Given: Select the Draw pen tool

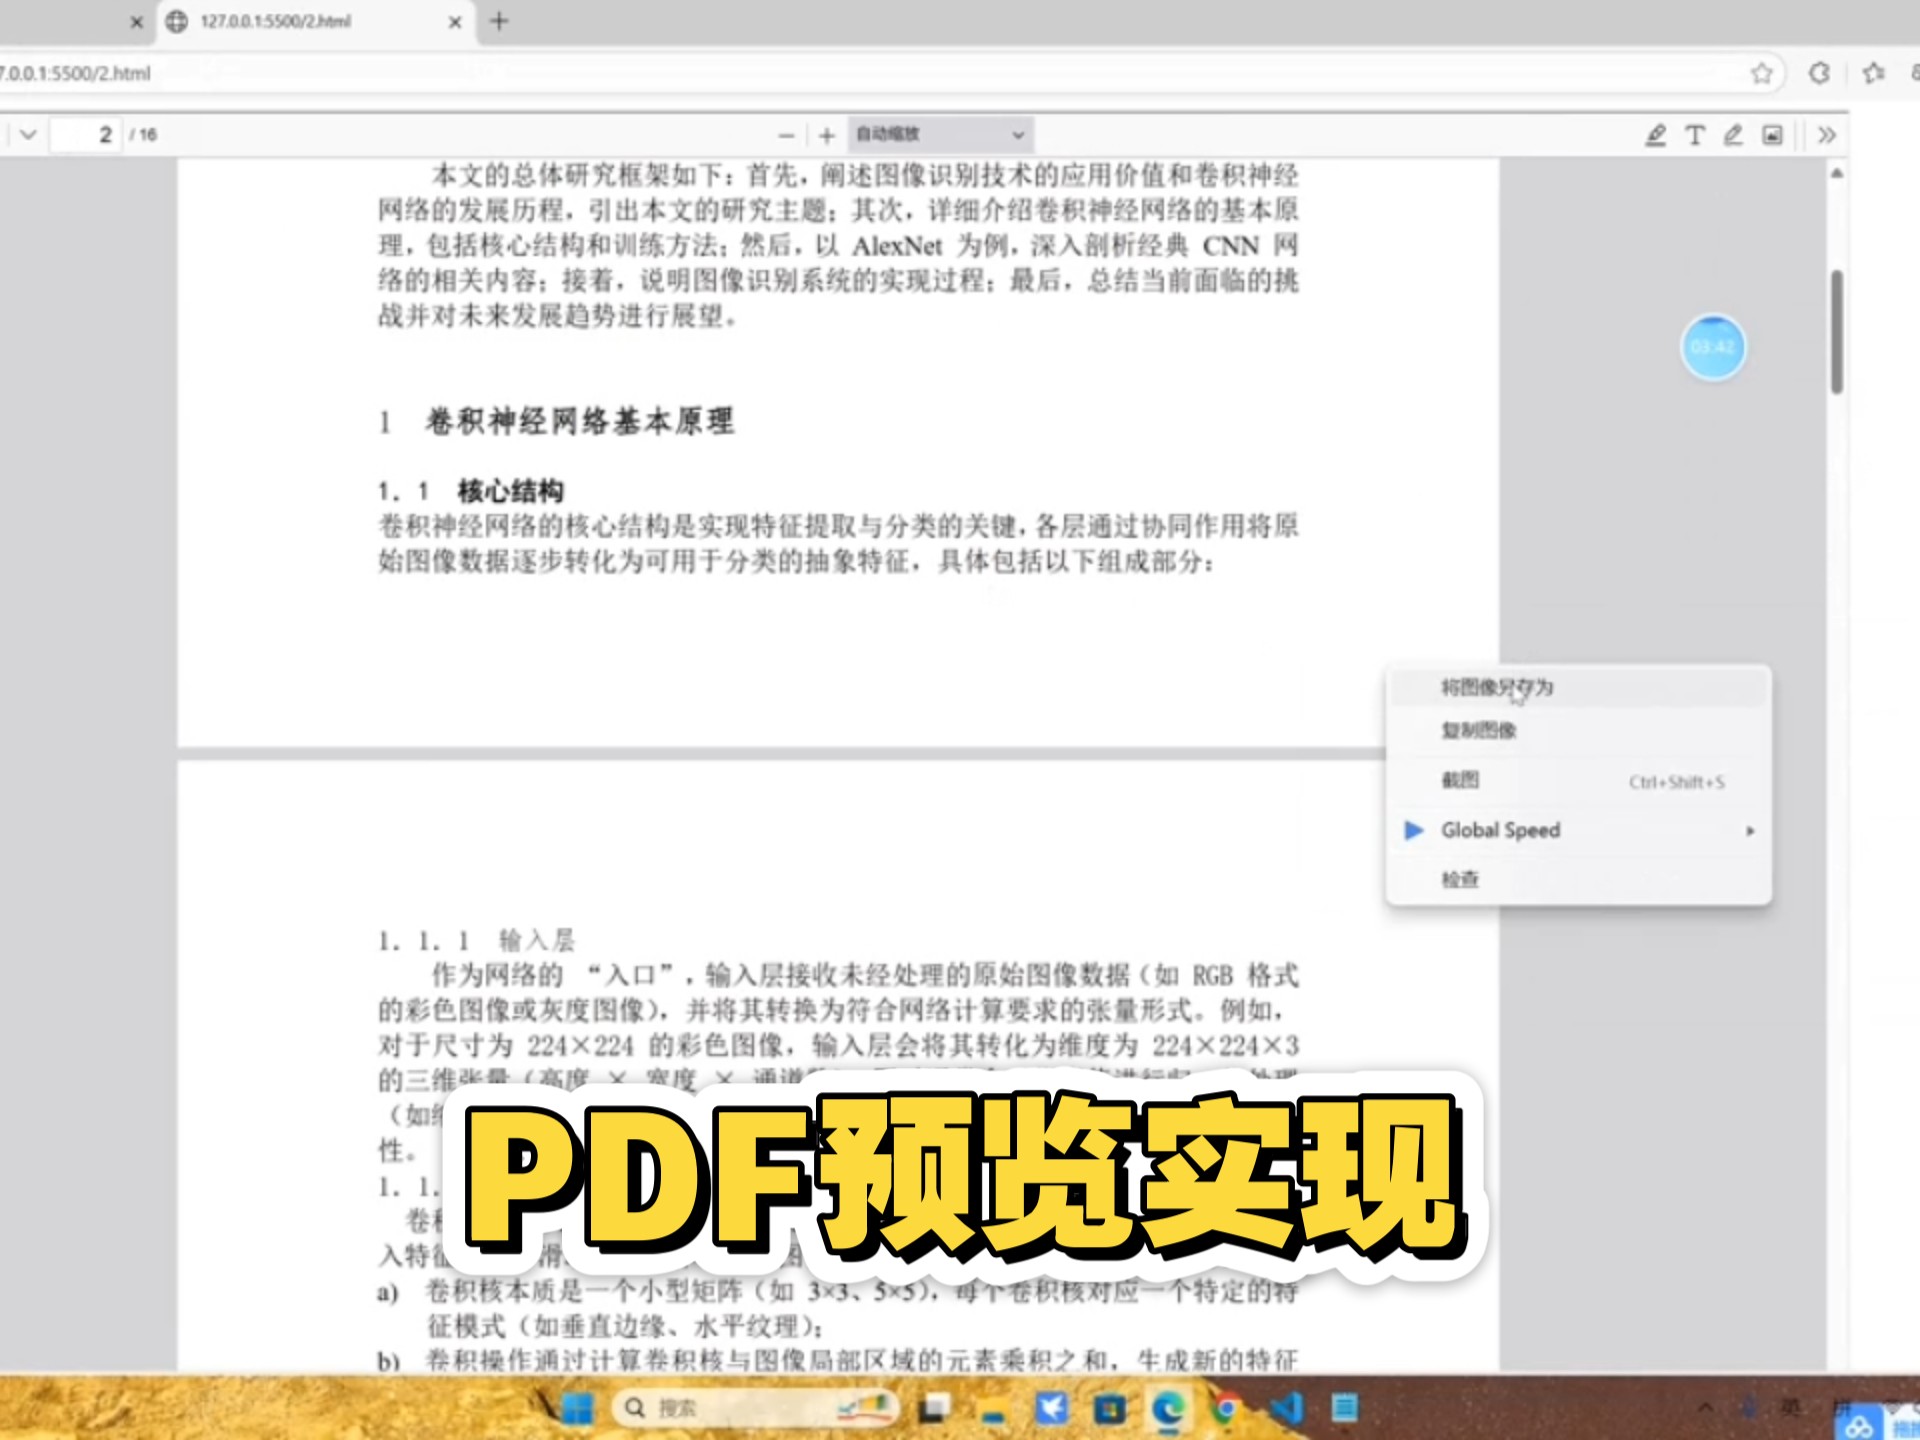Looking at the screenshot, I should (1733, 135).
